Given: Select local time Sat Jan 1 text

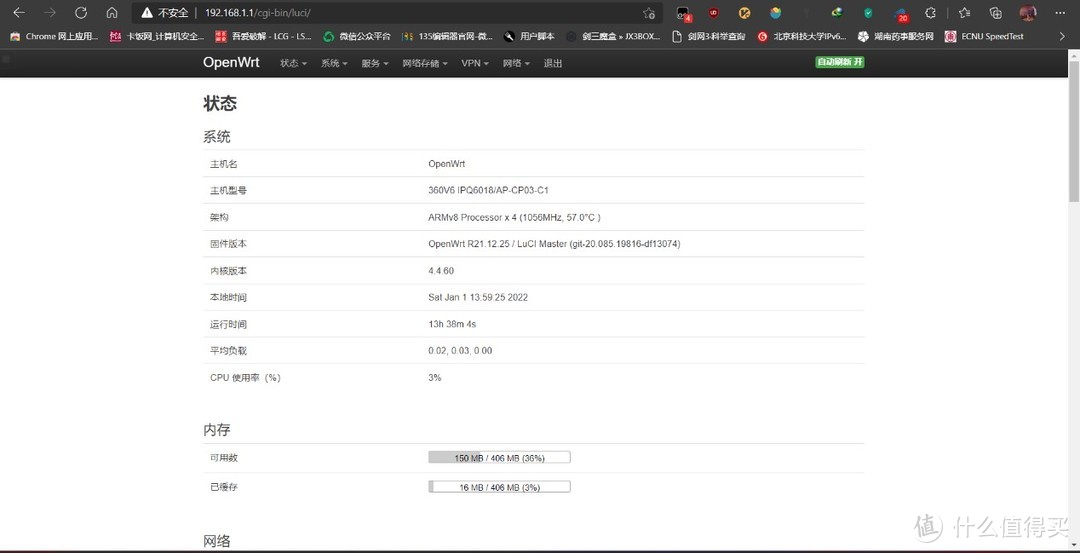Looking at the screenshot, I should click(478, 298).
